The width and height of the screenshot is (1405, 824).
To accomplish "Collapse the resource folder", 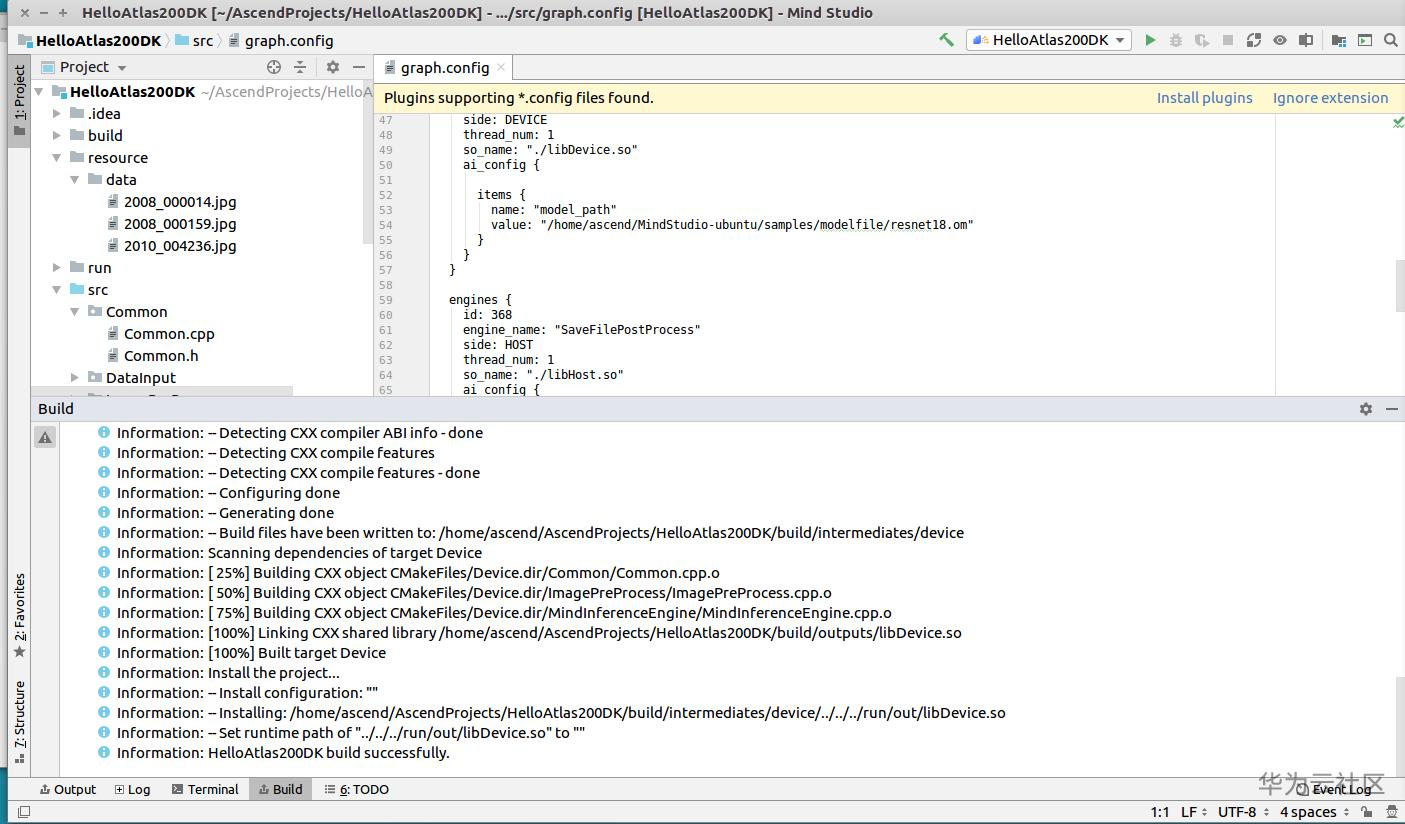I will 57,158.
